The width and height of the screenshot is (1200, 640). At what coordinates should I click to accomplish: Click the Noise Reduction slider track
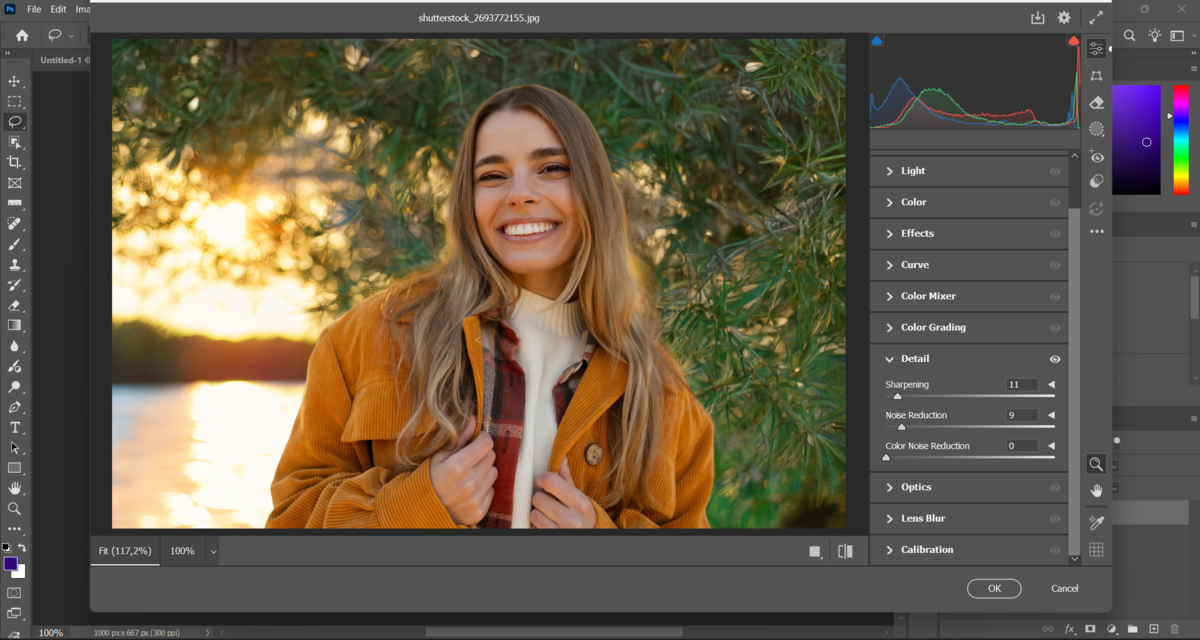click(x=969, y=427)
